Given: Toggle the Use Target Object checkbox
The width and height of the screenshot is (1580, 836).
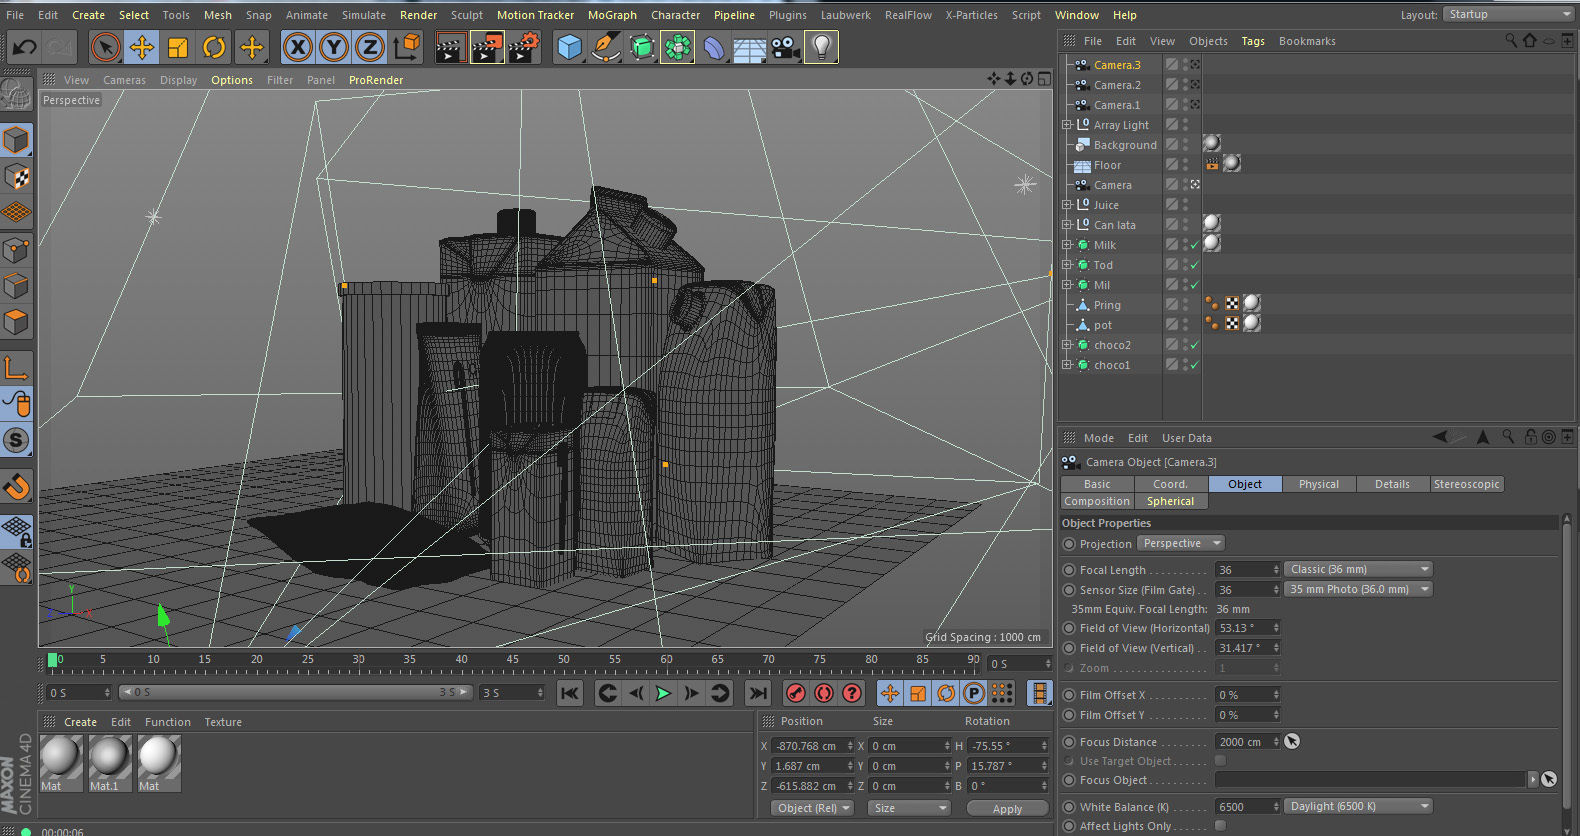Looking at the screenshot, I should point(1220,761).
